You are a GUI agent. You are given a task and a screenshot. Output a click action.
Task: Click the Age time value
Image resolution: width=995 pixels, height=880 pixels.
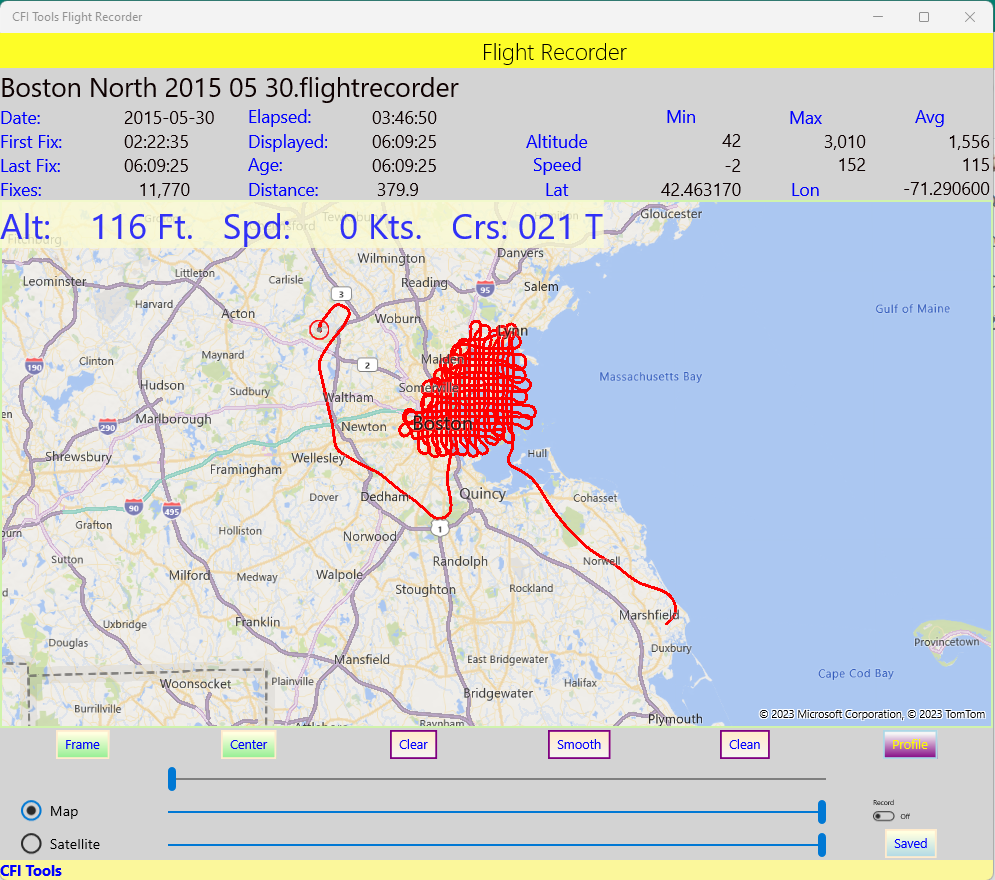click(x=404, y=166)
